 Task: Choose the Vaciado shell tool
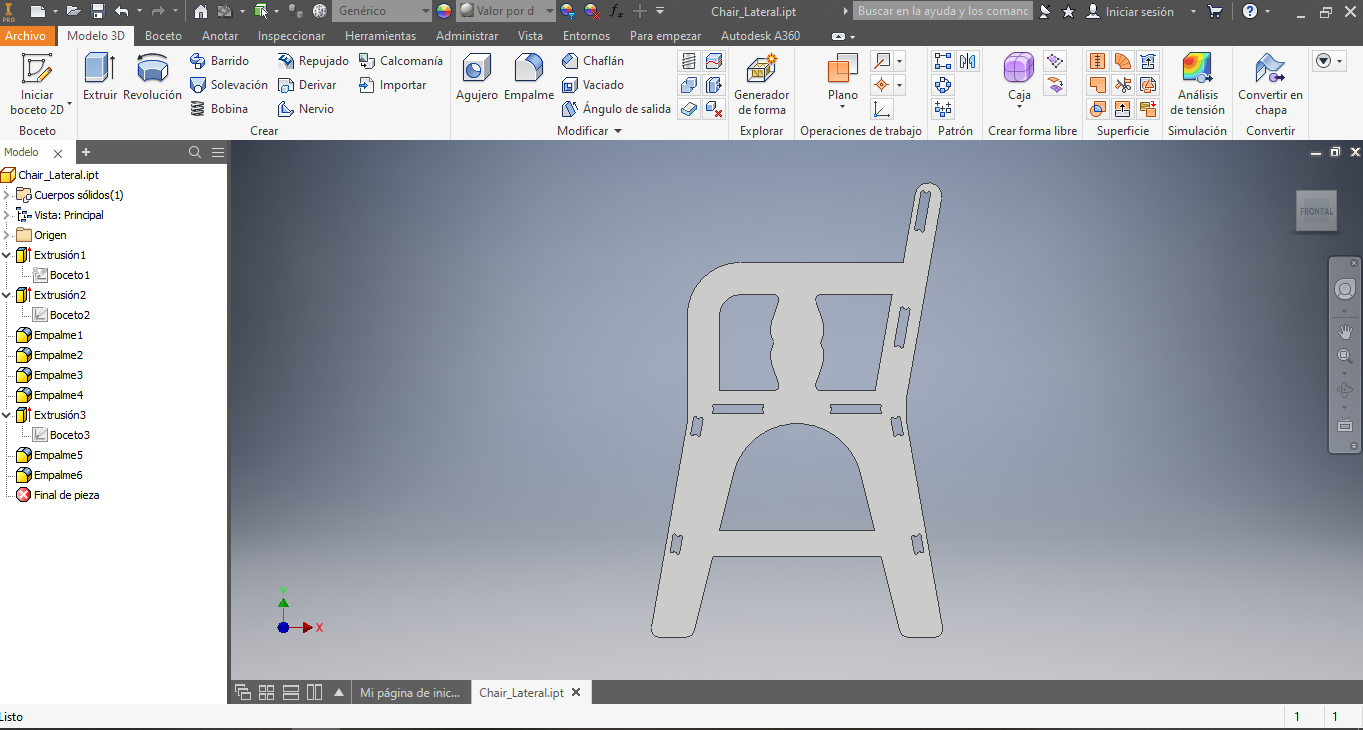593,85
